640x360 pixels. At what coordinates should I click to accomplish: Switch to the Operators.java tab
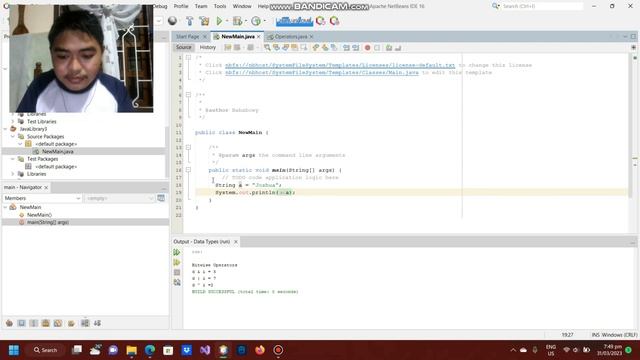[x=291, y=37]
